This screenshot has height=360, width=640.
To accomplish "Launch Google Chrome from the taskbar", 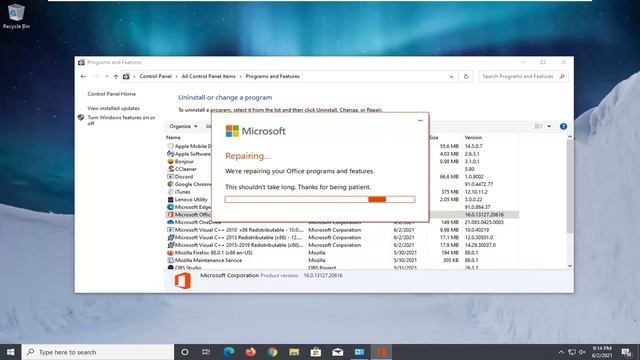I will point(272,352).
